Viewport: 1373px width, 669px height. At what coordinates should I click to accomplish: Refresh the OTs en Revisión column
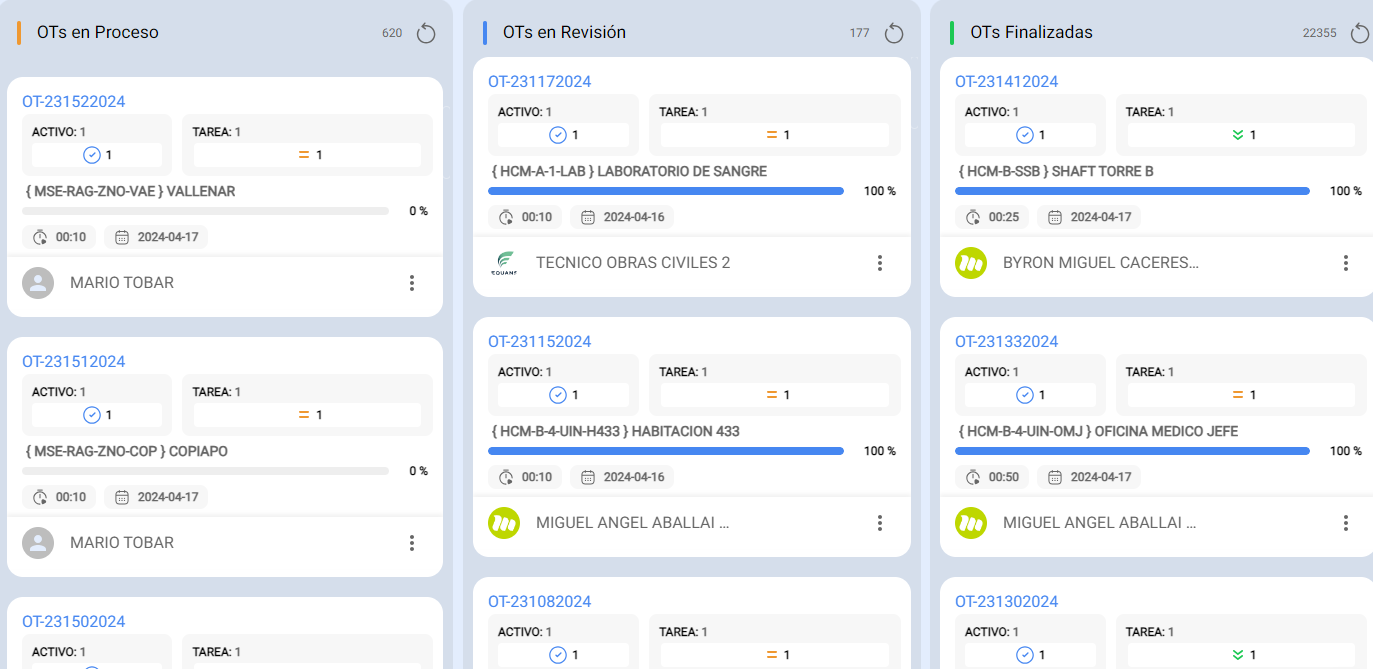pyautogui.click(x=894, y=33)
